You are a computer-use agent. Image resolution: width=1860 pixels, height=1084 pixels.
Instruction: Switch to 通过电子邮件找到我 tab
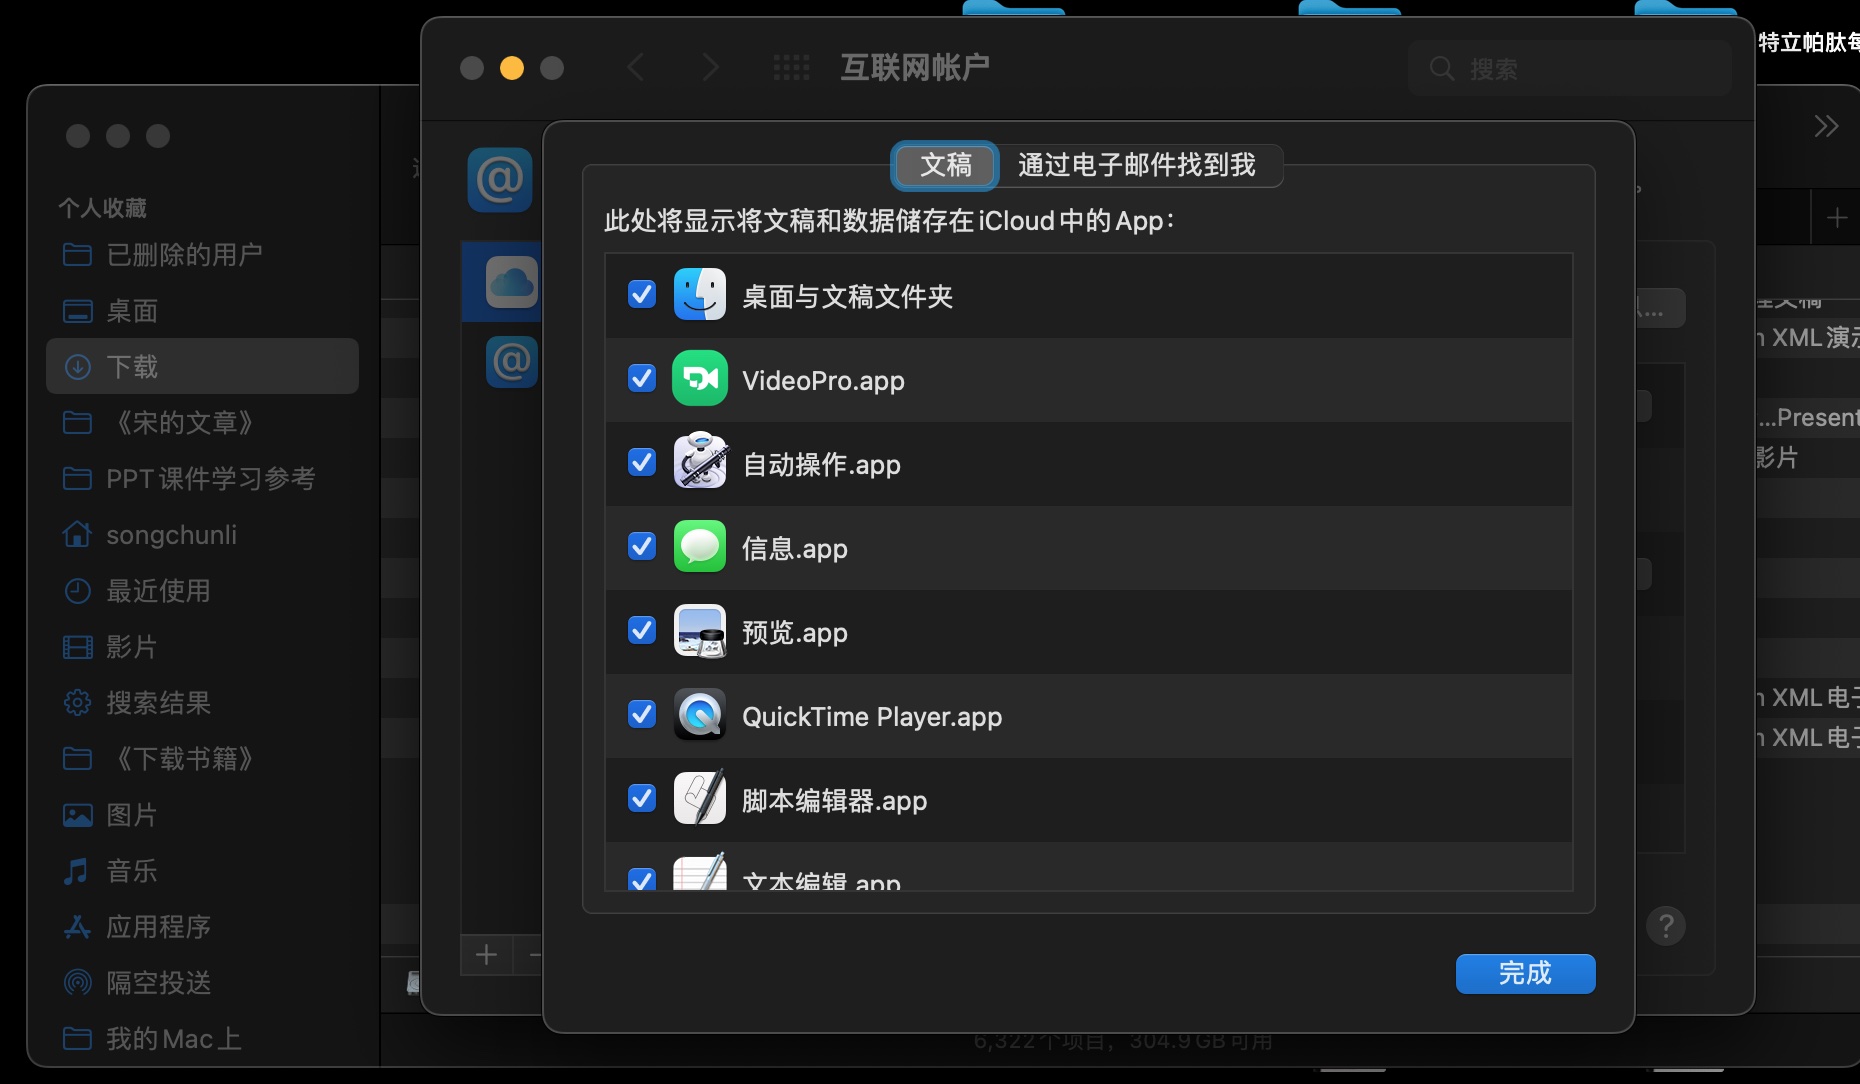click(x=1137, y=165)
